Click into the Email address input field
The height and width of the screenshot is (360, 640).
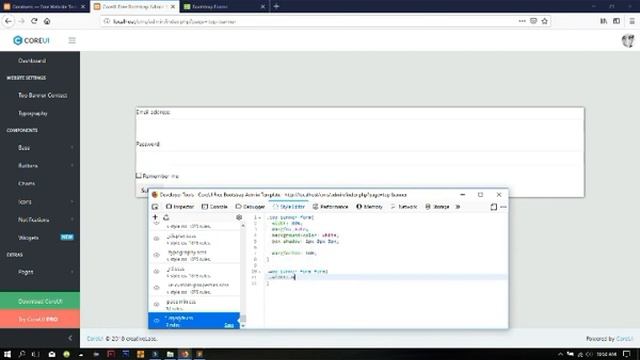[360, 127]
